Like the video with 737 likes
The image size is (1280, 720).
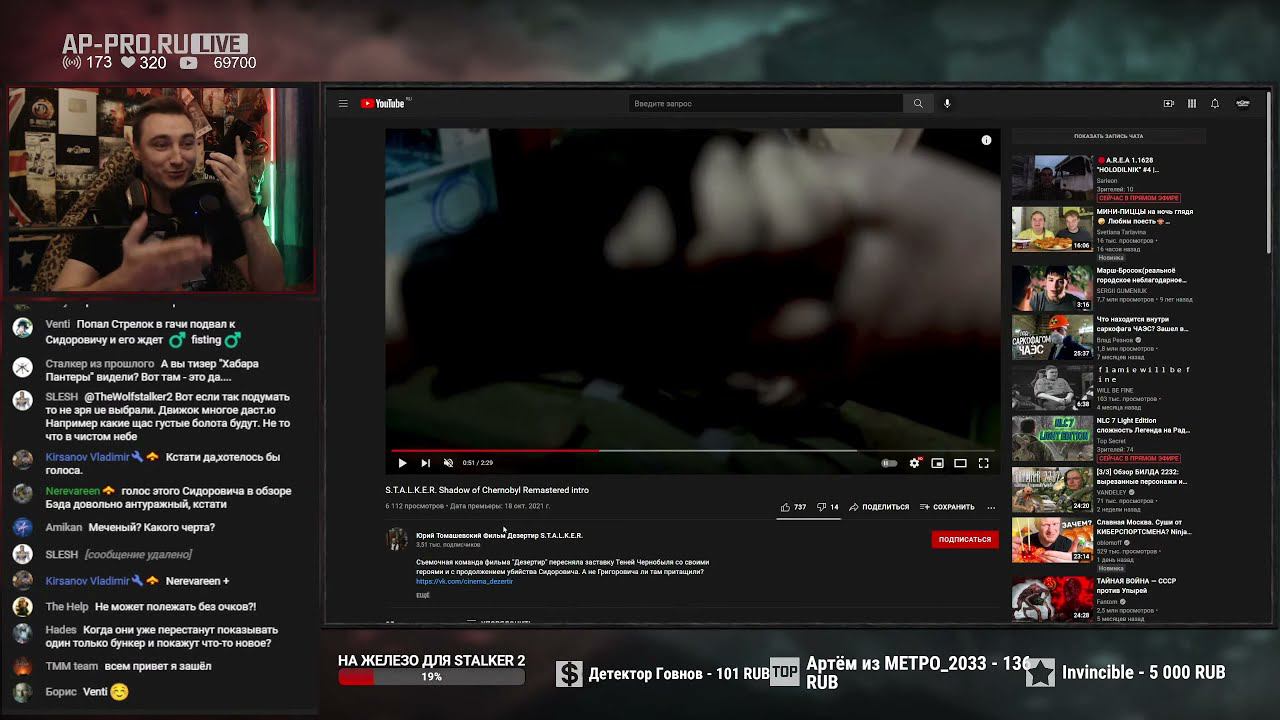click(x=793, y=507)
